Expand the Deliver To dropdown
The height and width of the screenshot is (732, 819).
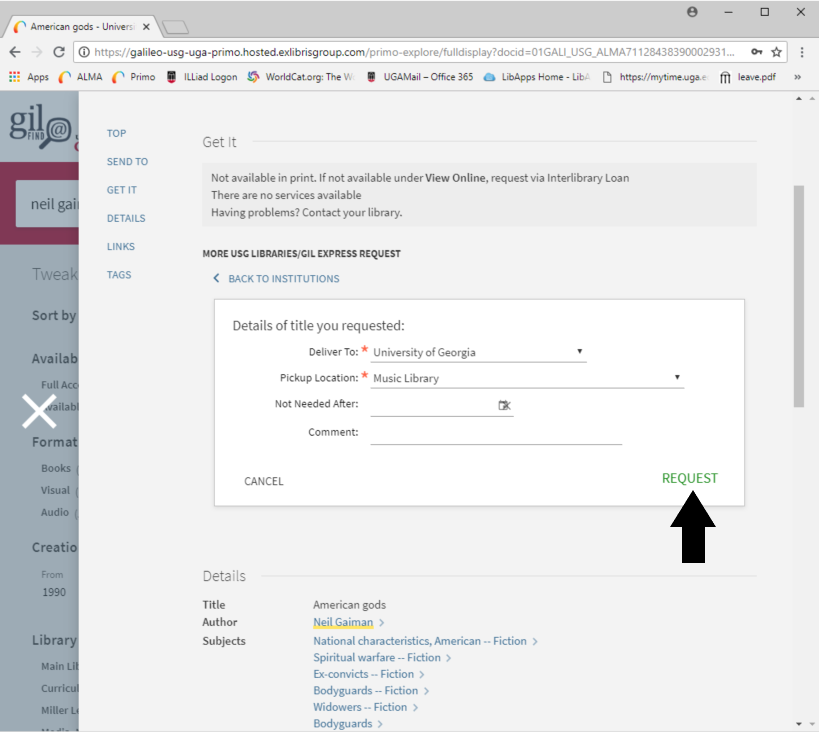point(579,352)
